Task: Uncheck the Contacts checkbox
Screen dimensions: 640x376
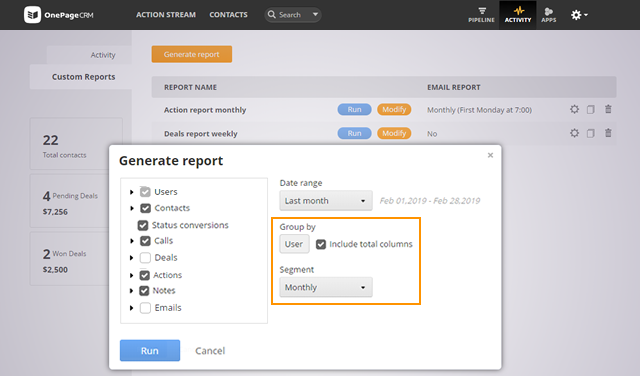Action: pyautogui.click(x=145, y=208)
